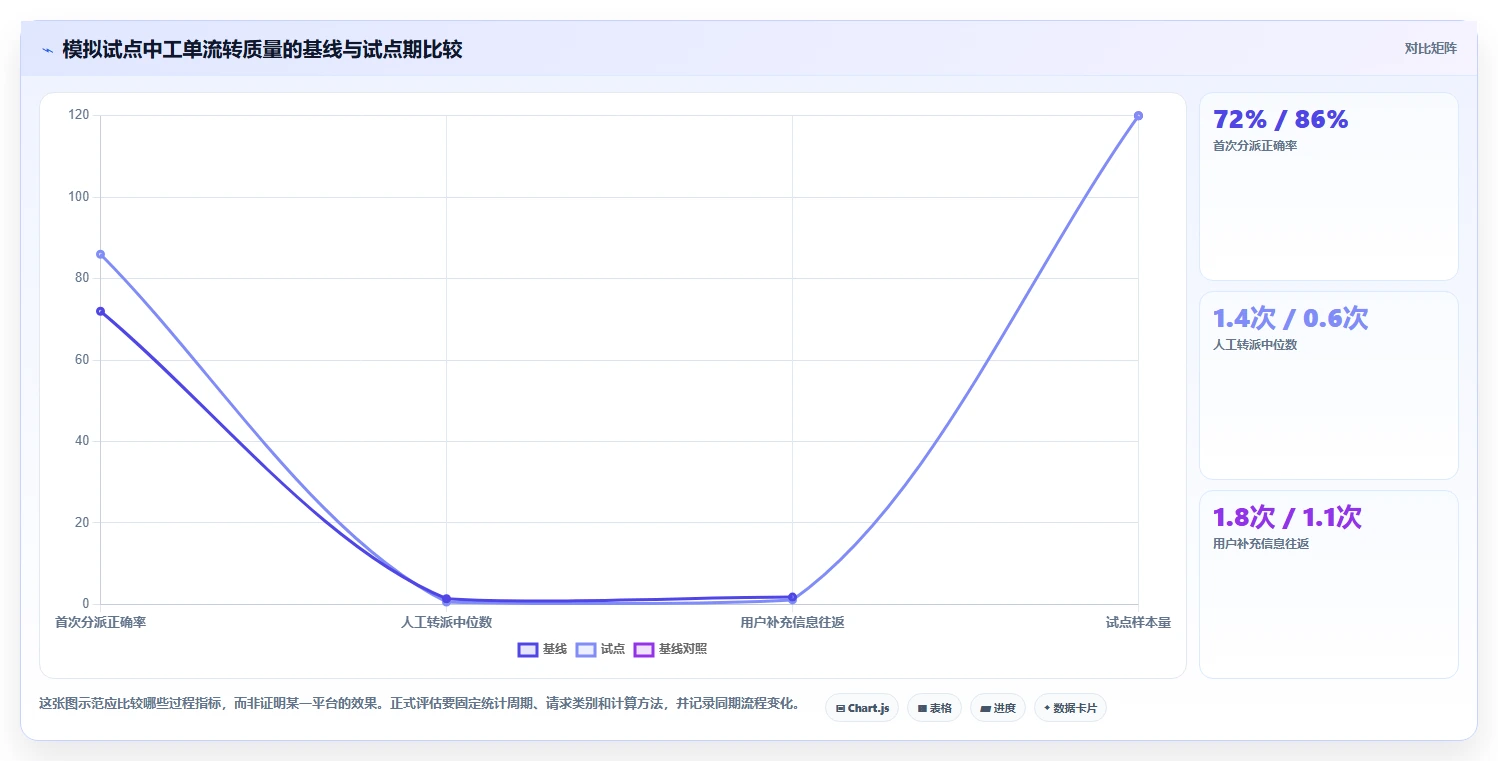Click the 用户补充信息往返 x-axis label
This screenshot has height=761, width=1498.
(792, 622)
